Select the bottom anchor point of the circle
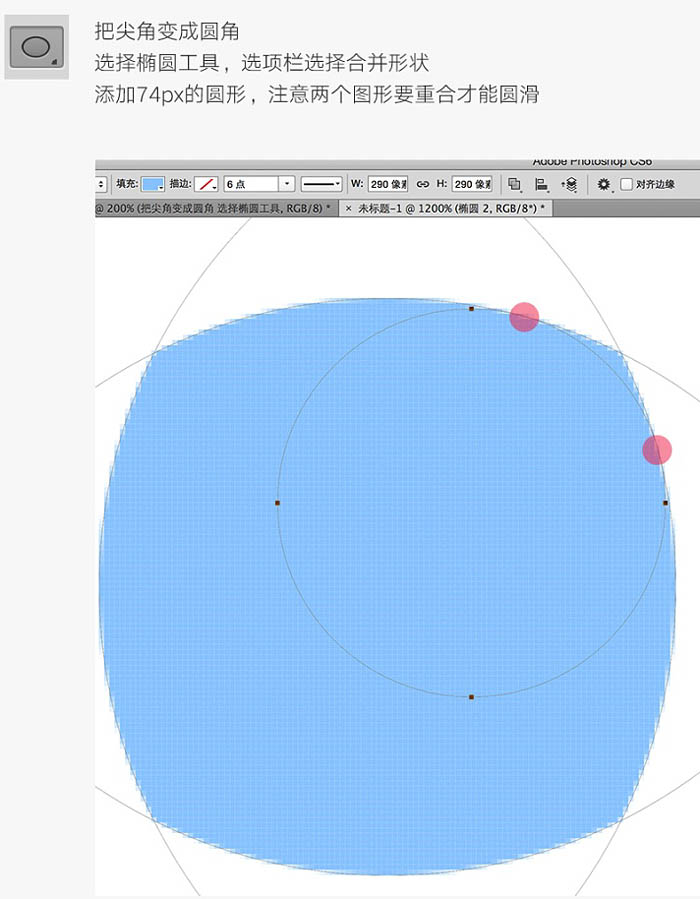This screenshot has width=700, height=899. [471, 697]
